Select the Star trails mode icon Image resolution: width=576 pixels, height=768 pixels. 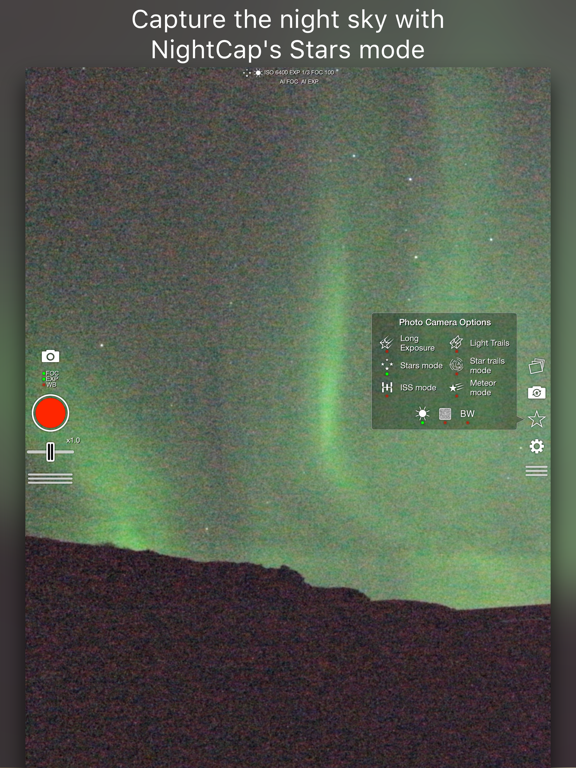click(x=456, y=365)
